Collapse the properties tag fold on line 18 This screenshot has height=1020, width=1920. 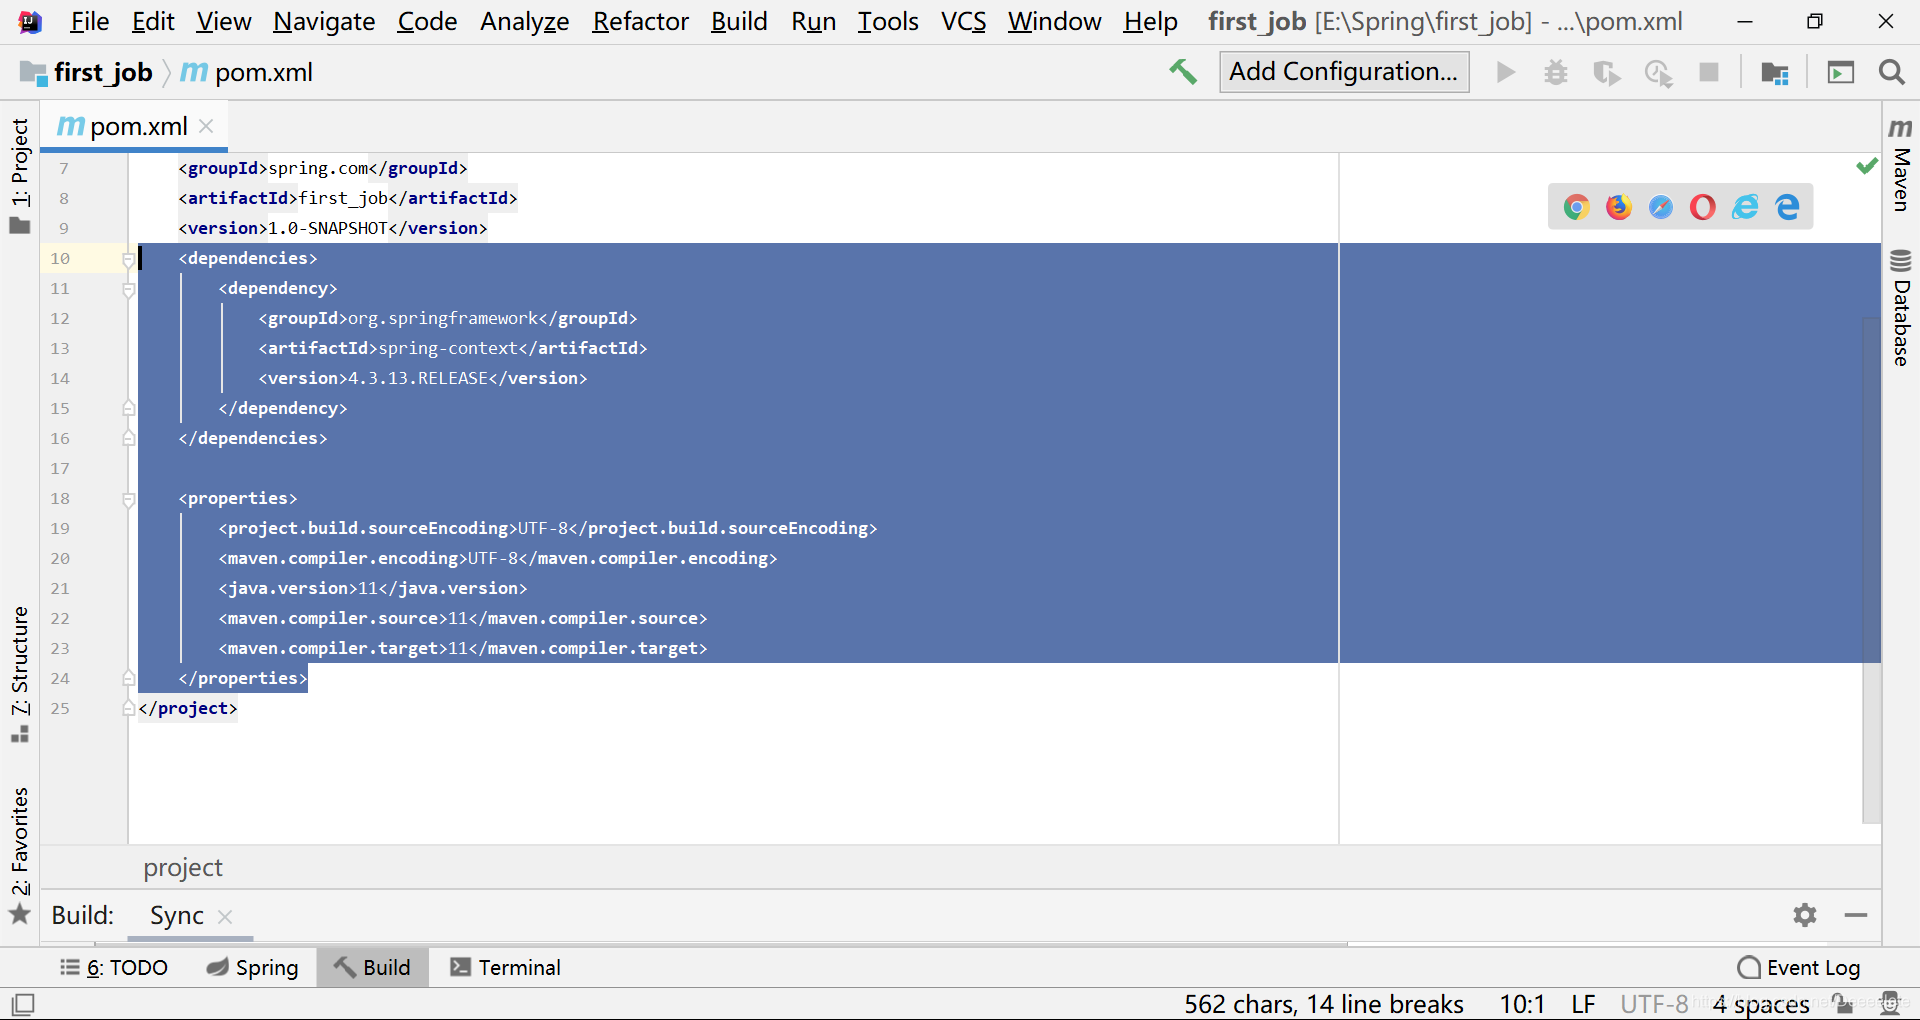point(128,499)
